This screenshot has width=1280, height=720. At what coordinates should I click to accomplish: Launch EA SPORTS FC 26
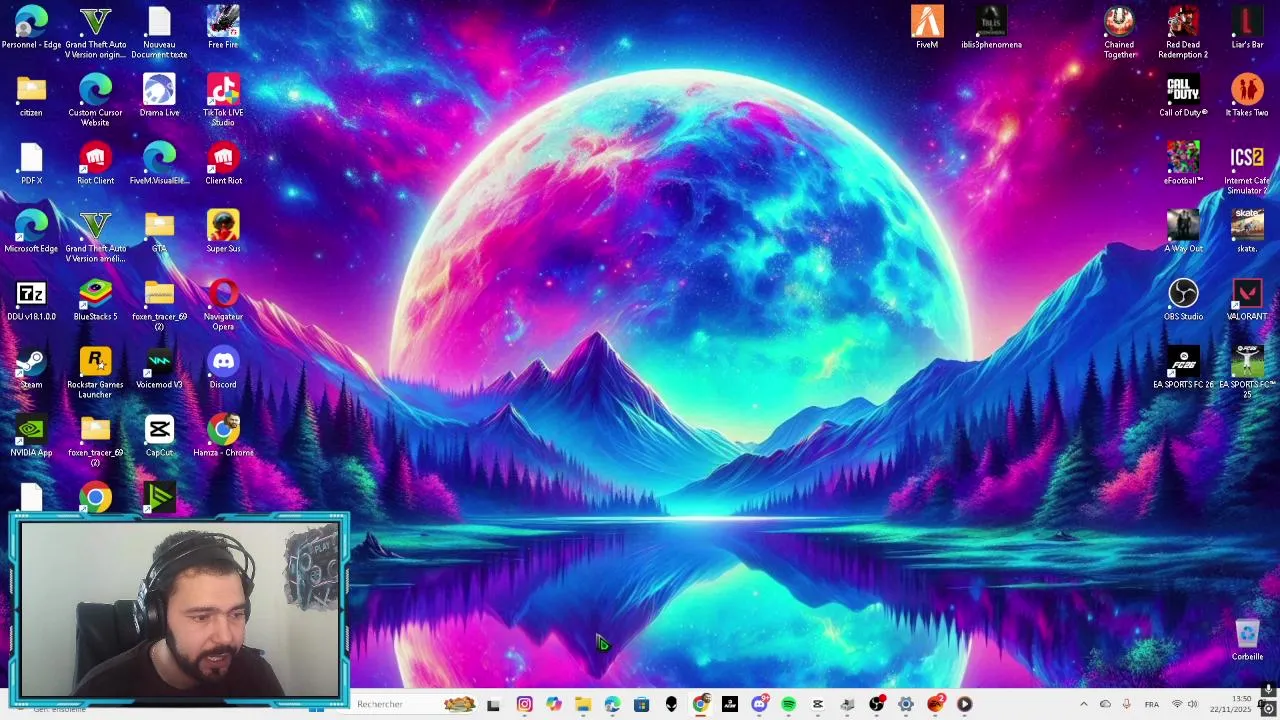(1183, 367)
